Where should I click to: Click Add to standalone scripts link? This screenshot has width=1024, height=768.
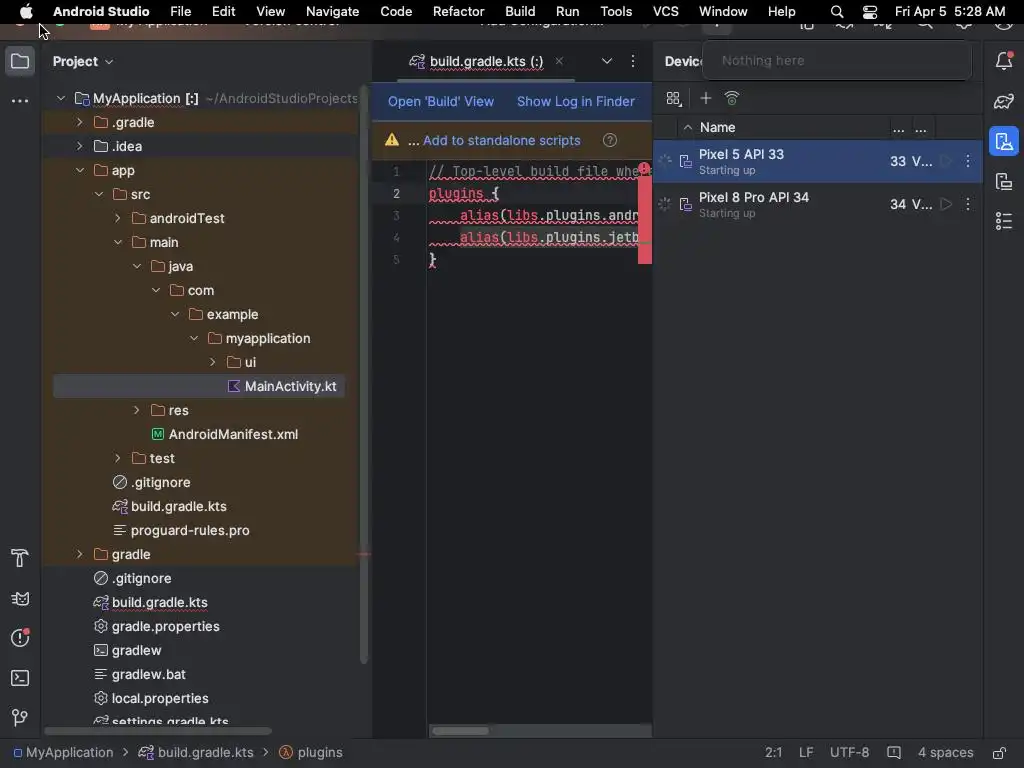click(x=502, y=140)
